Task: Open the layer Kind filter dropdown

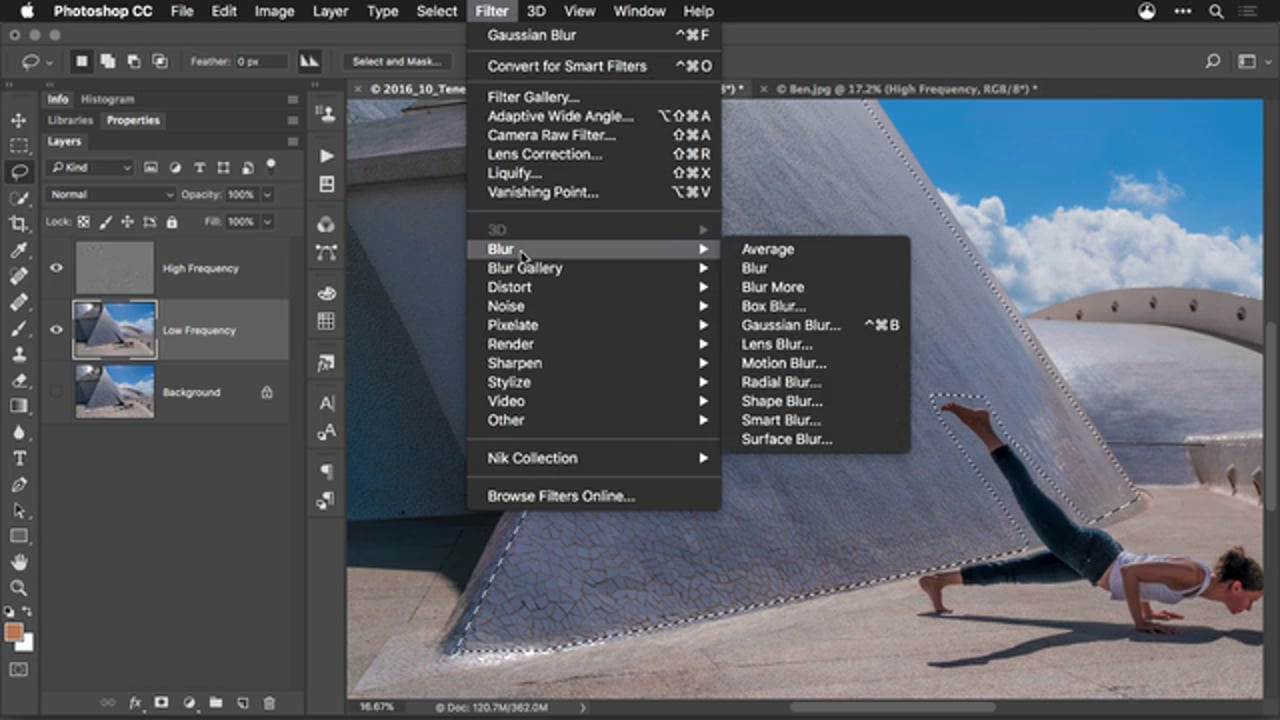Action: pos(90,167)
